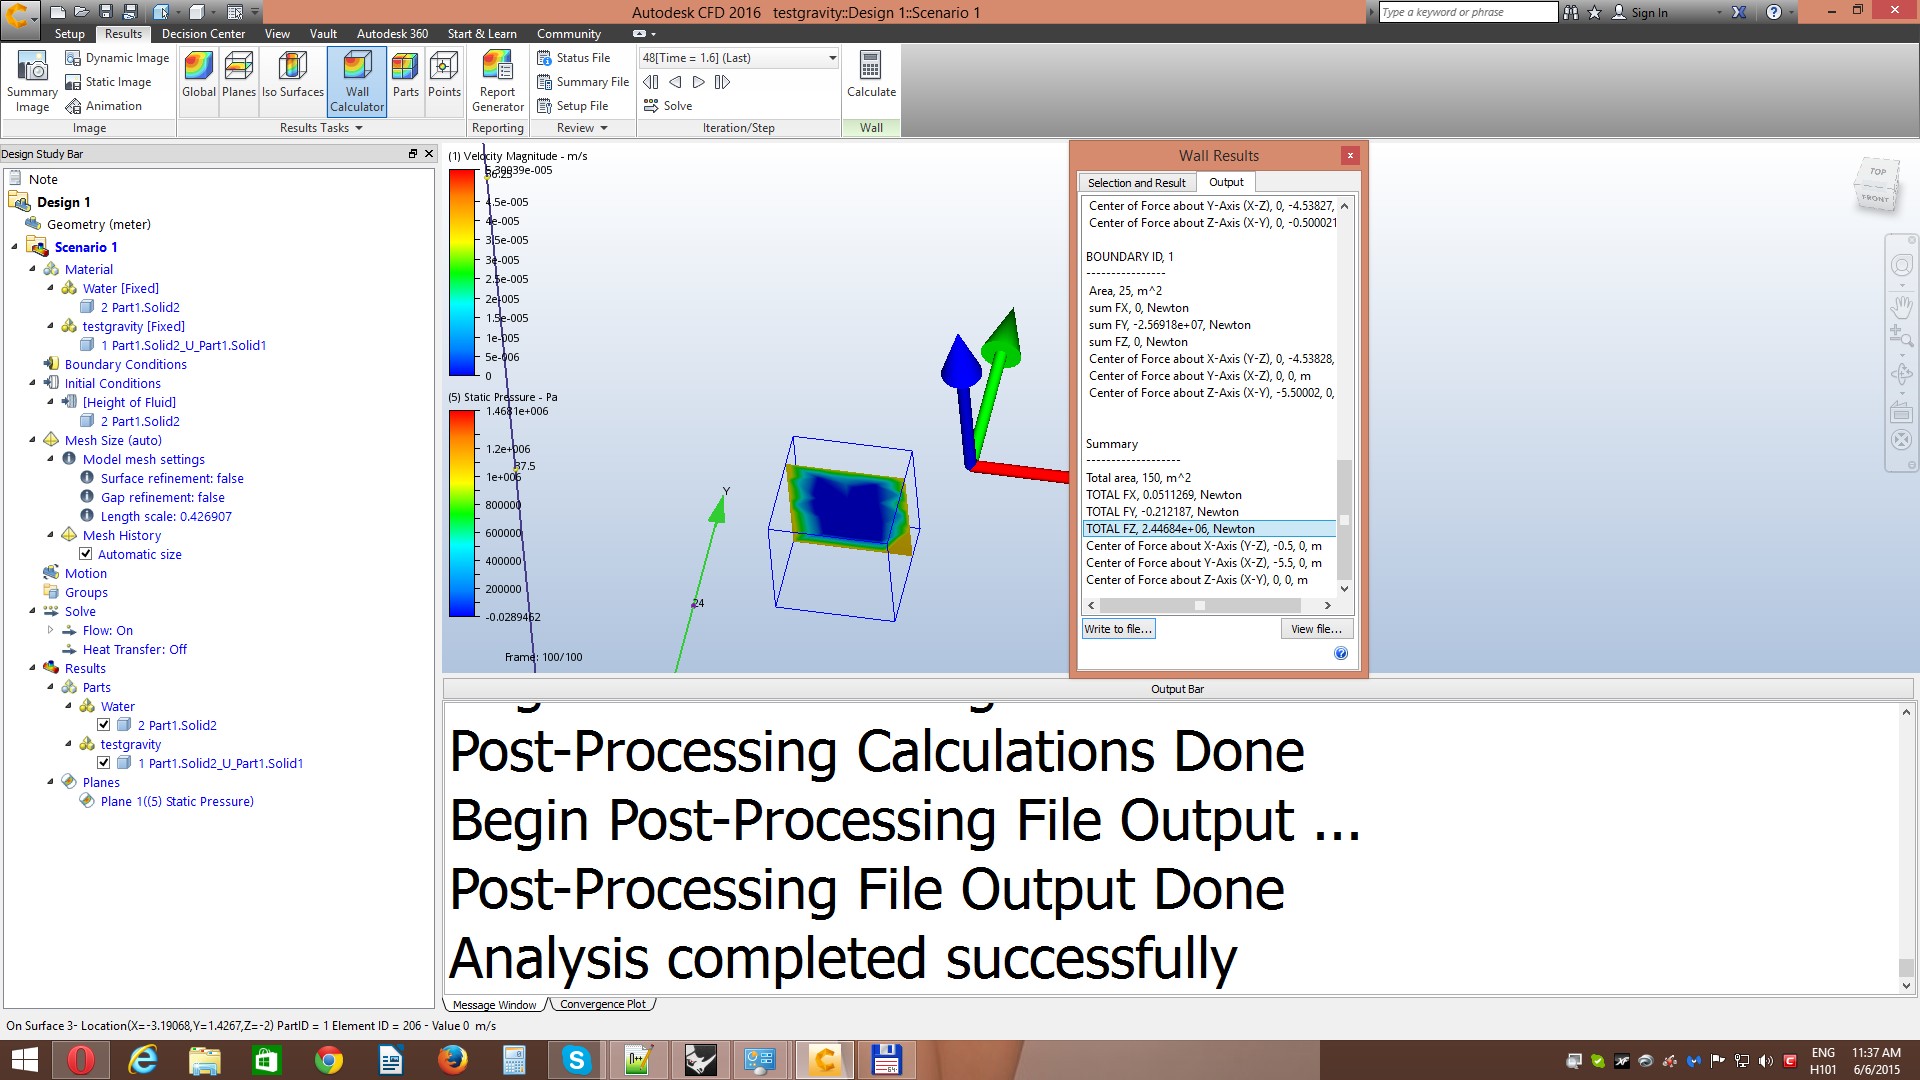
Task: Collapse the Initial Conditions tree node
Action: (33, 383)
